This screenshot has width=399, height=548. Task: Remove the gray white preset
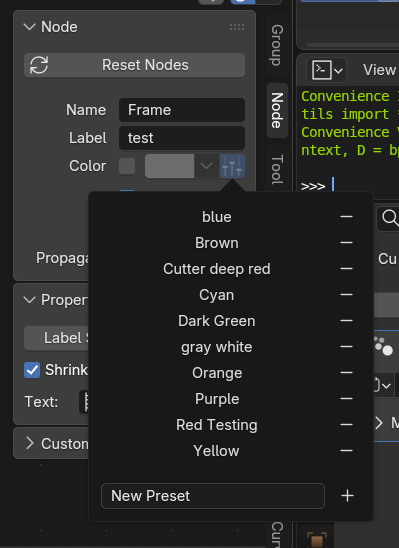point(346,347)
